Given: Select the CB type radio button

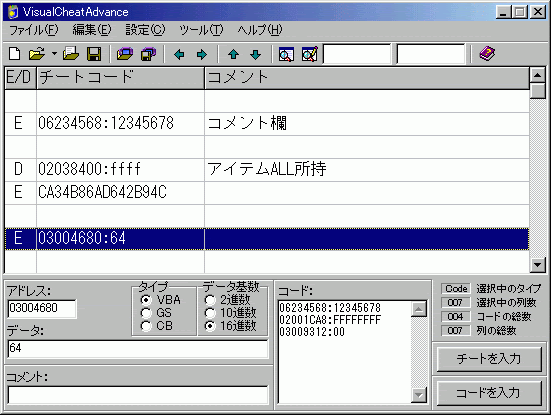Looking at the screenshot, I should 145,326.
